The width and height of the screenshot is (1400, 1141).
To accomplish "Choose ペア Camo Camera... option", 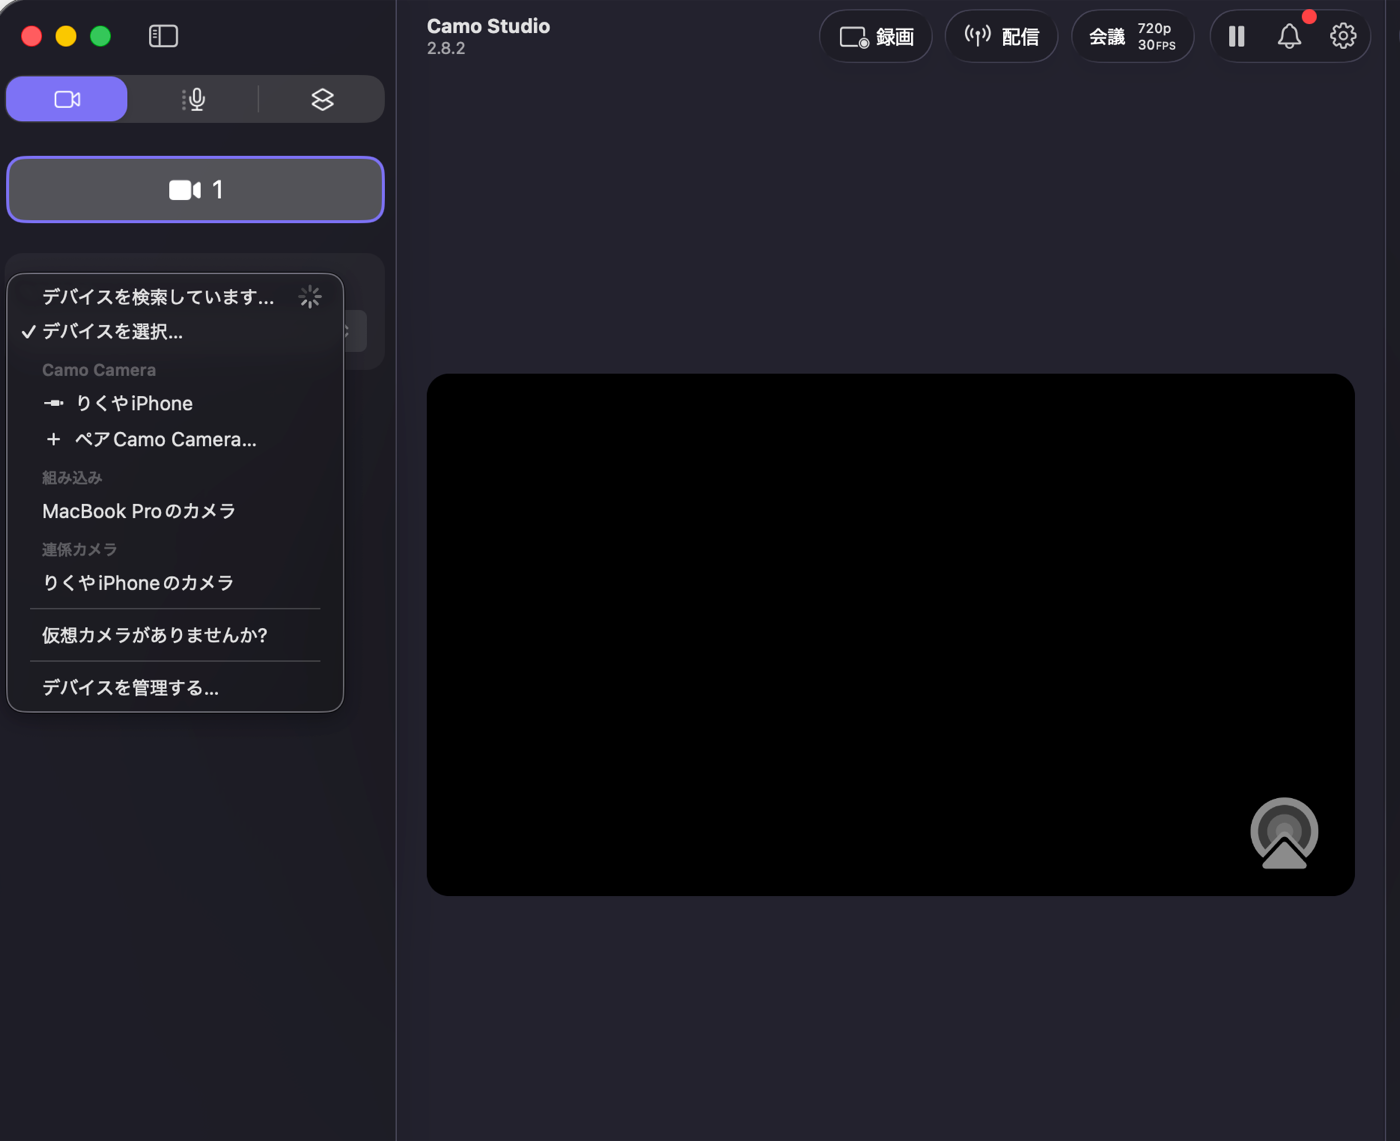I will pos(175,440).
